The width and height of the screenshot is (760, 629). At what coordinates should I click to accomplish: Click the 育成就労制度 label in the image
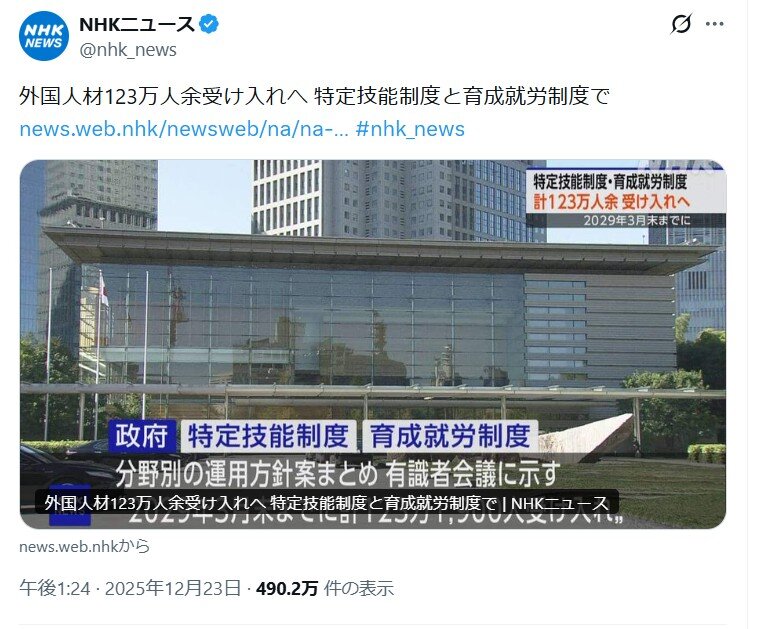[450, 436]
